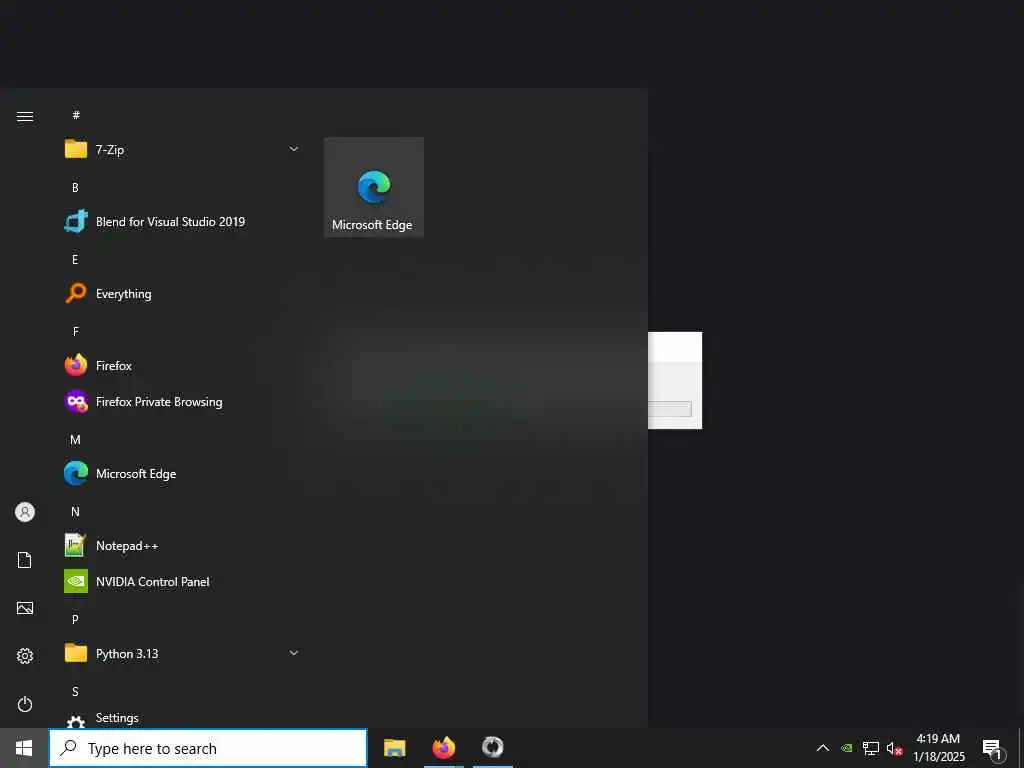Click the Windows Start button
The height and width of the screenshot is (768, 1024).
pyautogui.click(x=24, y=748)
